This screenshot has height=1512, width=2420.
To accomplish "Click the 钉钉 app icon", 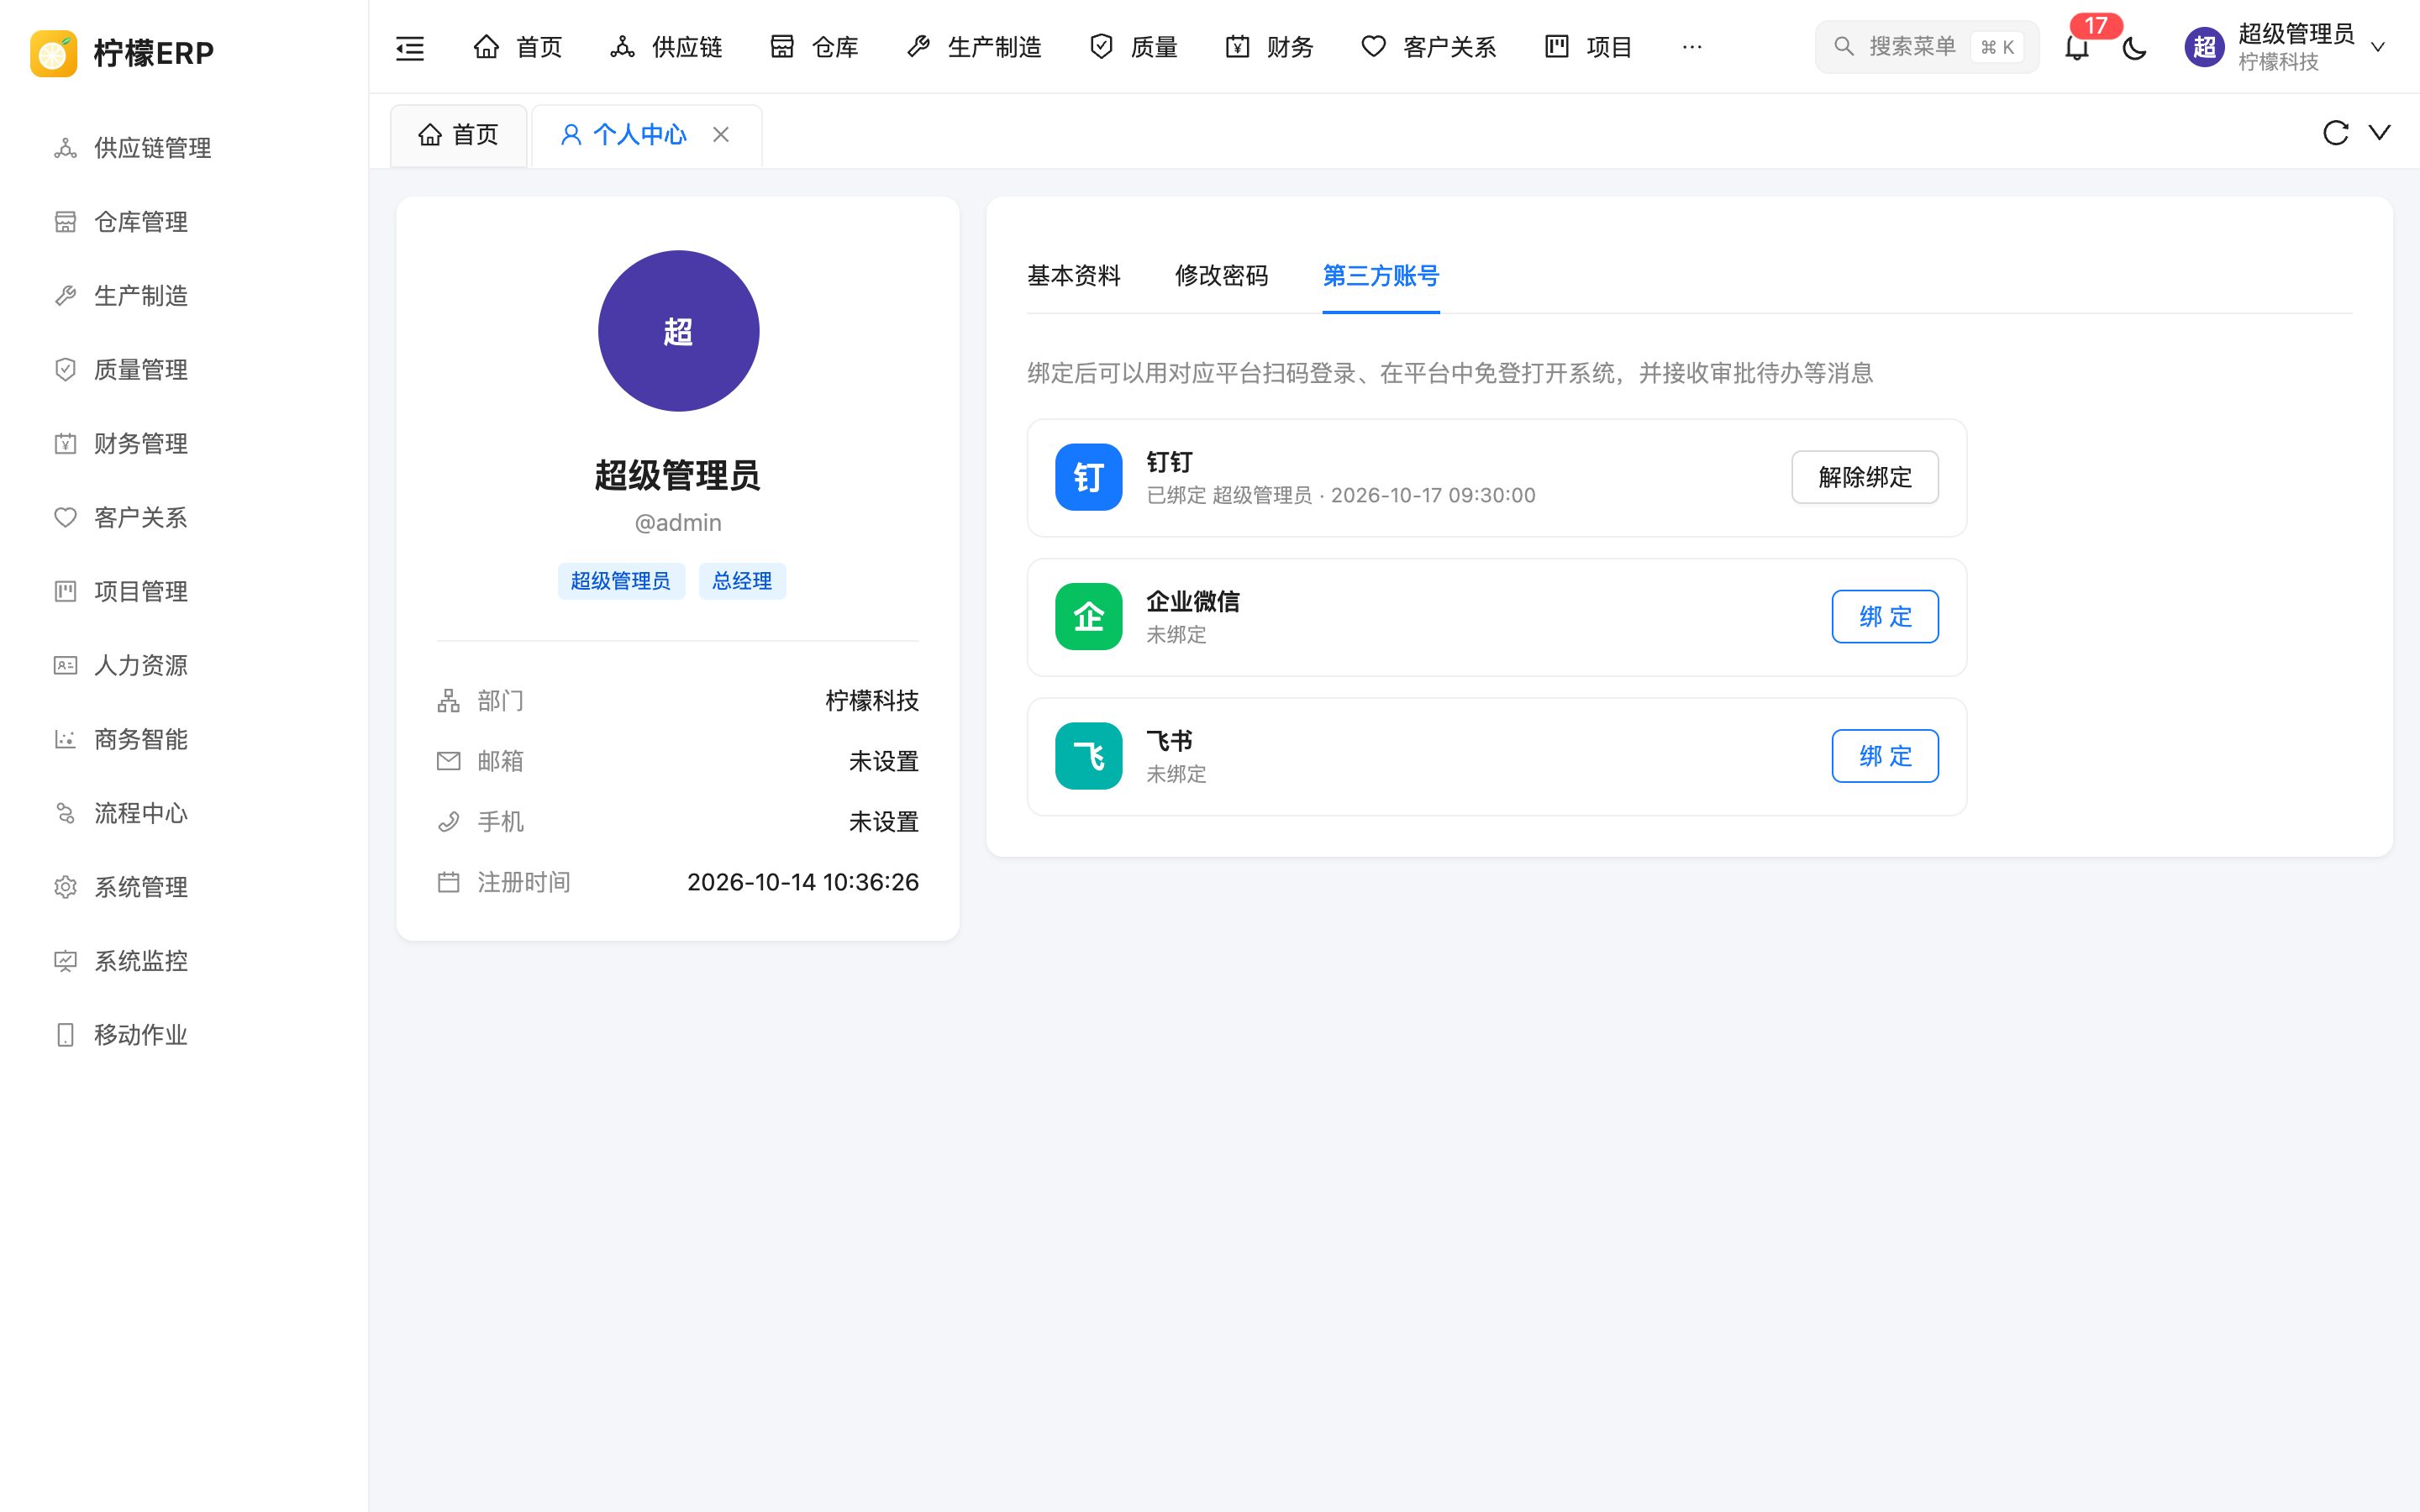I will click(x=1089, y=477).
